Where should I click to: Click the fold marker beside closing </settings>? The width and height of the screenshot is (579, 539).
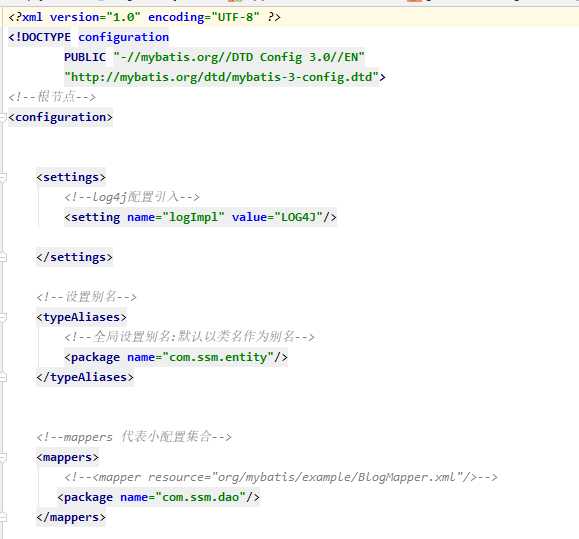[3, 257]
